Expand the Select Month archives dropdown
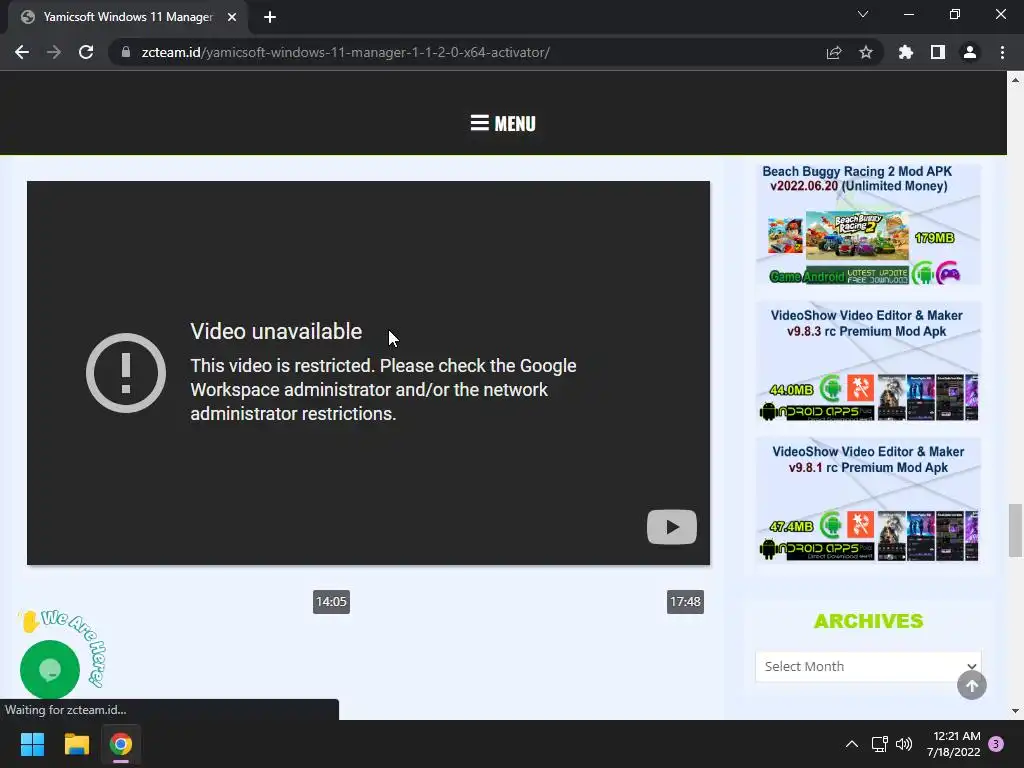This screenshot has height=768, width=1024. click(x=868, y=666)
